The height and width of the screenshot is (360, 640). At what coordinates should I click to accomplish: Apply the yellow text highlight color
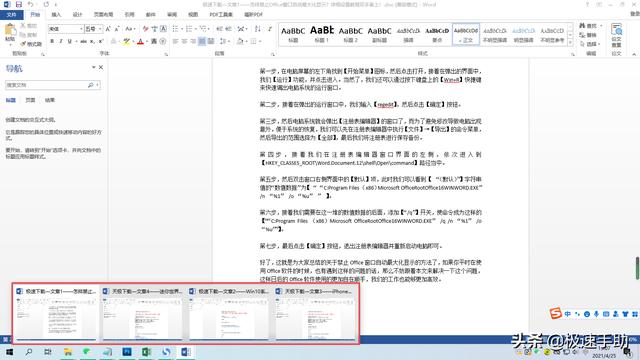pyautogui.click(x=127, y=41)
